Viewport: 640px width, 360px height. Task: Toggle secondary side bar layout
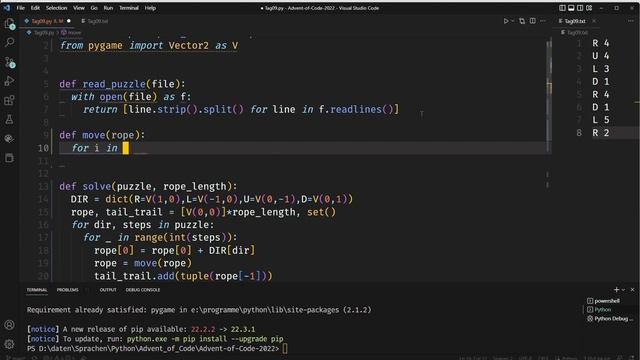point(580,8)
